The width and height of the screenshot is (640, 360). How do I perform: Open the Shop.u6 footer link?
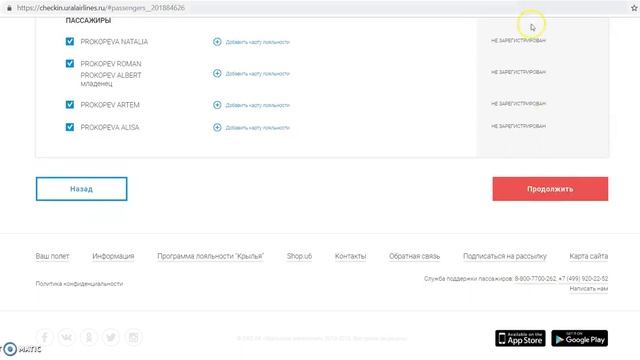pos(299,256)
